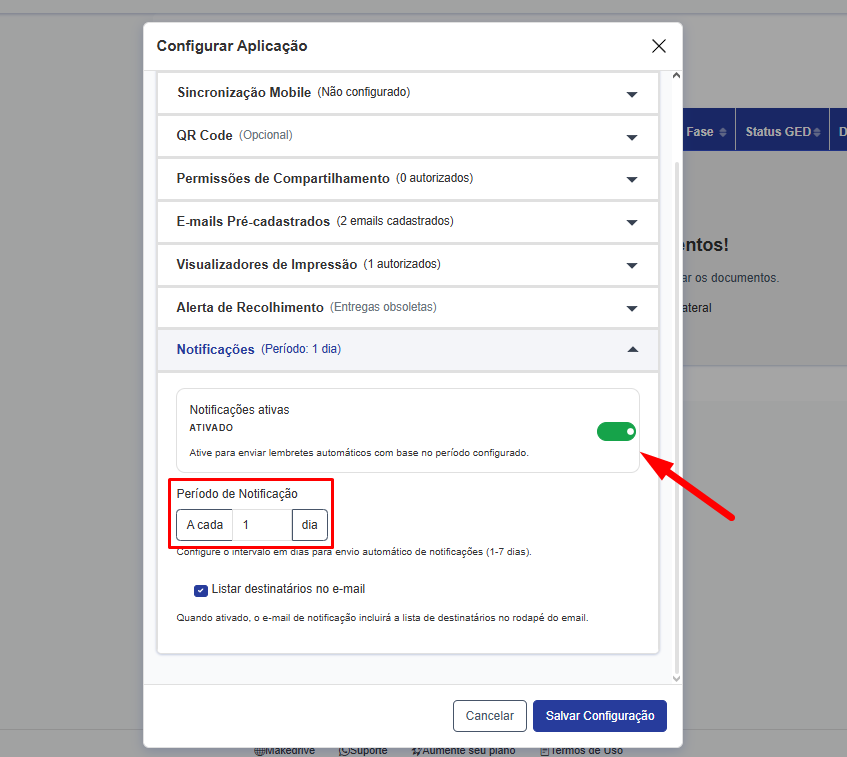The height and width of the screenshot is (757, 847).
Task: Click Salvar Configuração button
Action: [599, 716]
